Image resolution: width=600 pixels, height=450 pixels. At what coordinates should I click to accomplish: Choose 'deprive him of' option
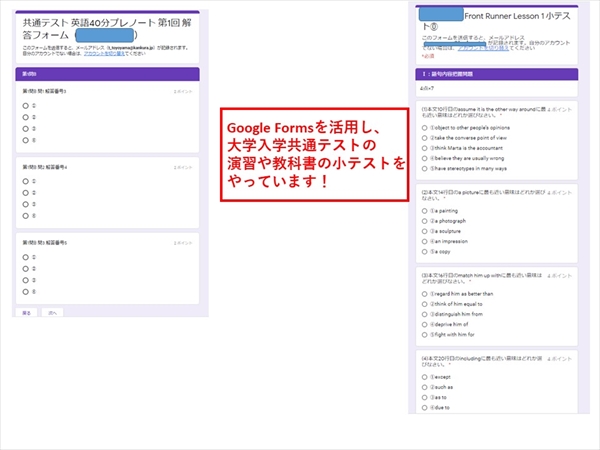coord(424,324)
